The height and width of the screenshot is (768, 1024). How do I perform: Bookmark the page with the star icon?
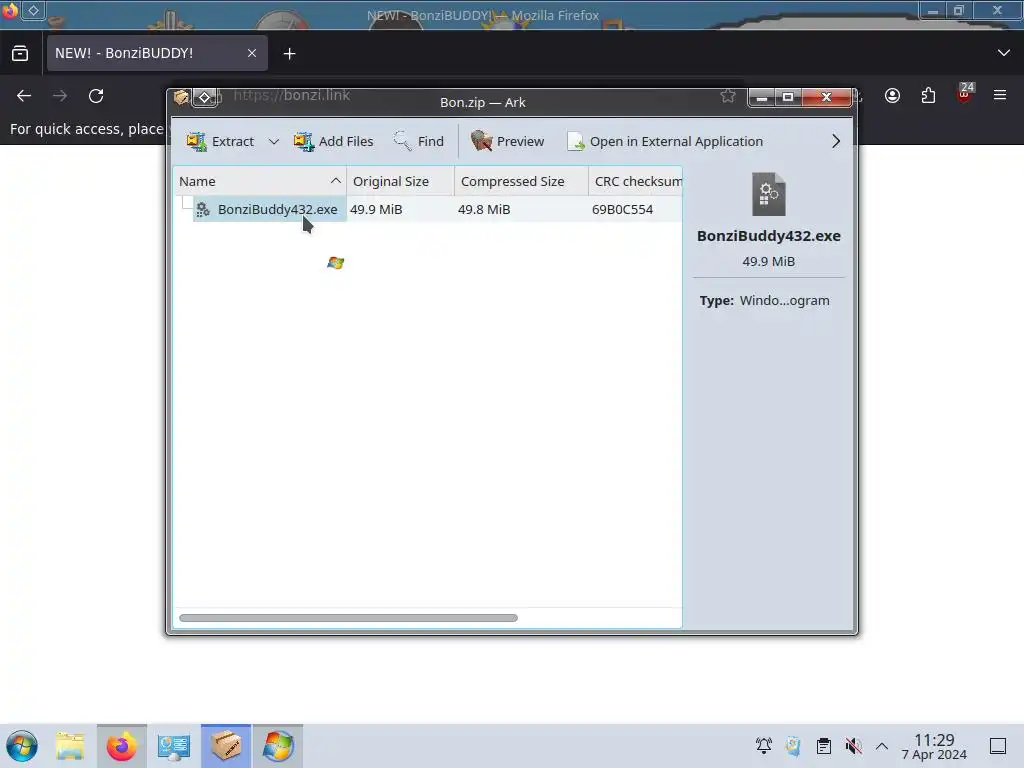(x=728, y=97)
